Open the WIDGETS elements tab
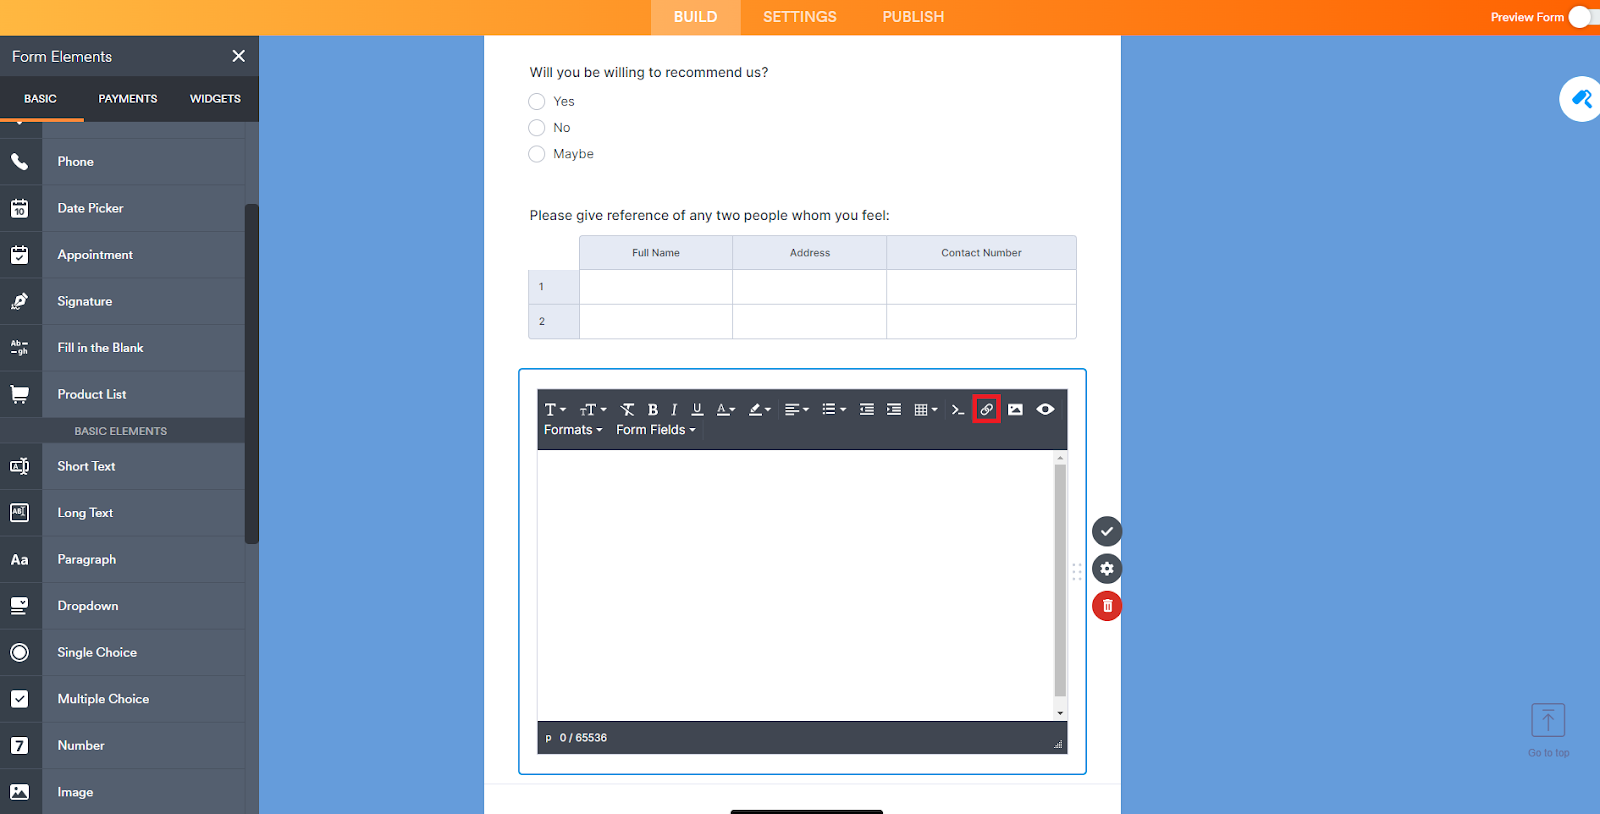Screen dimensions: 1600x814 (x=215, y=99)
